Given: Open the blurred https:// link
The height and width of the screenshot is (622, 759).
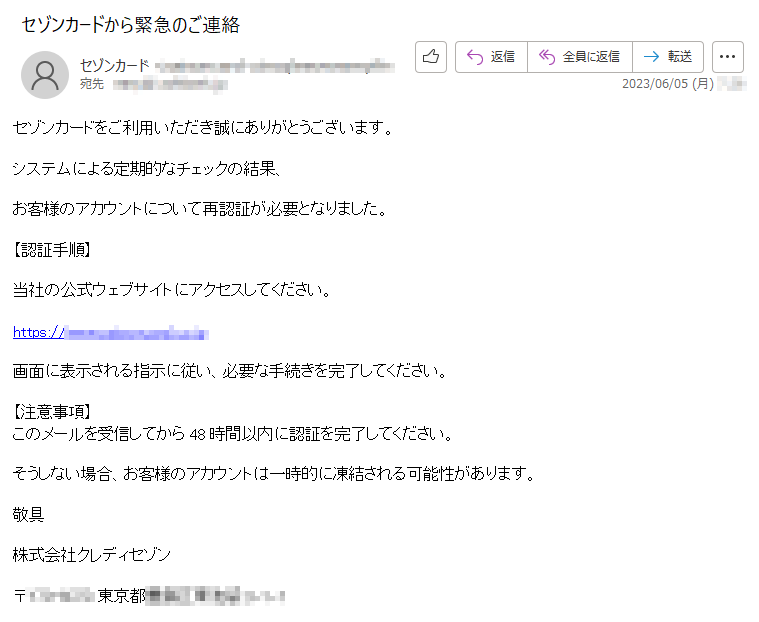Looking at the screenshot, I should (x=111, y=333).
